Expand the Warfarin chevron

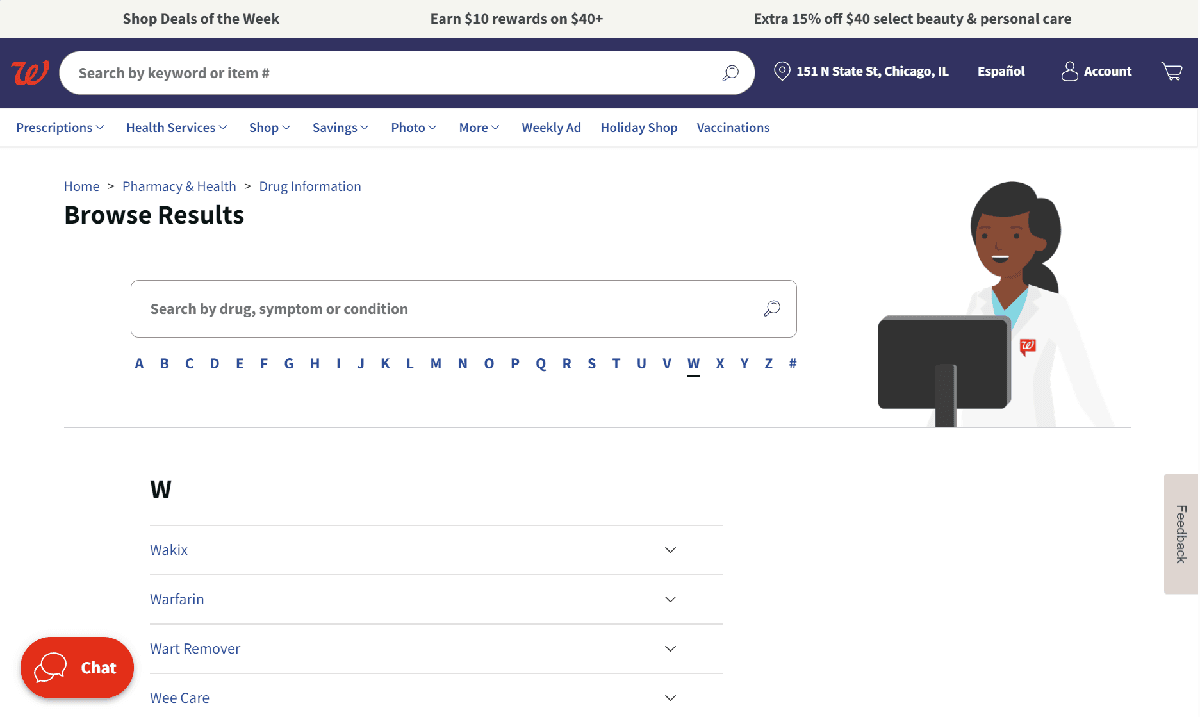click(x=670, y=599)
